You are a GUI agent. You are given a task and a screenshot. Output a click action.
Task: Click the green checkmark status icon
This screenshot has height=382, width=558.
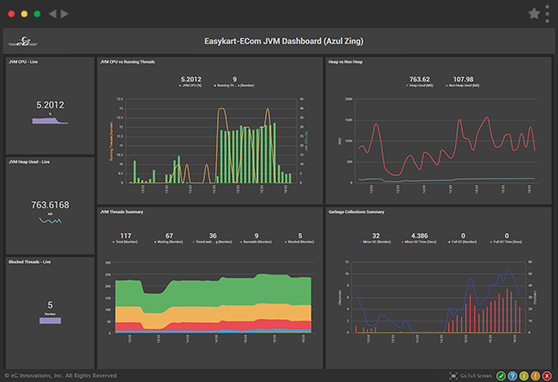click(x=501, y=376)
